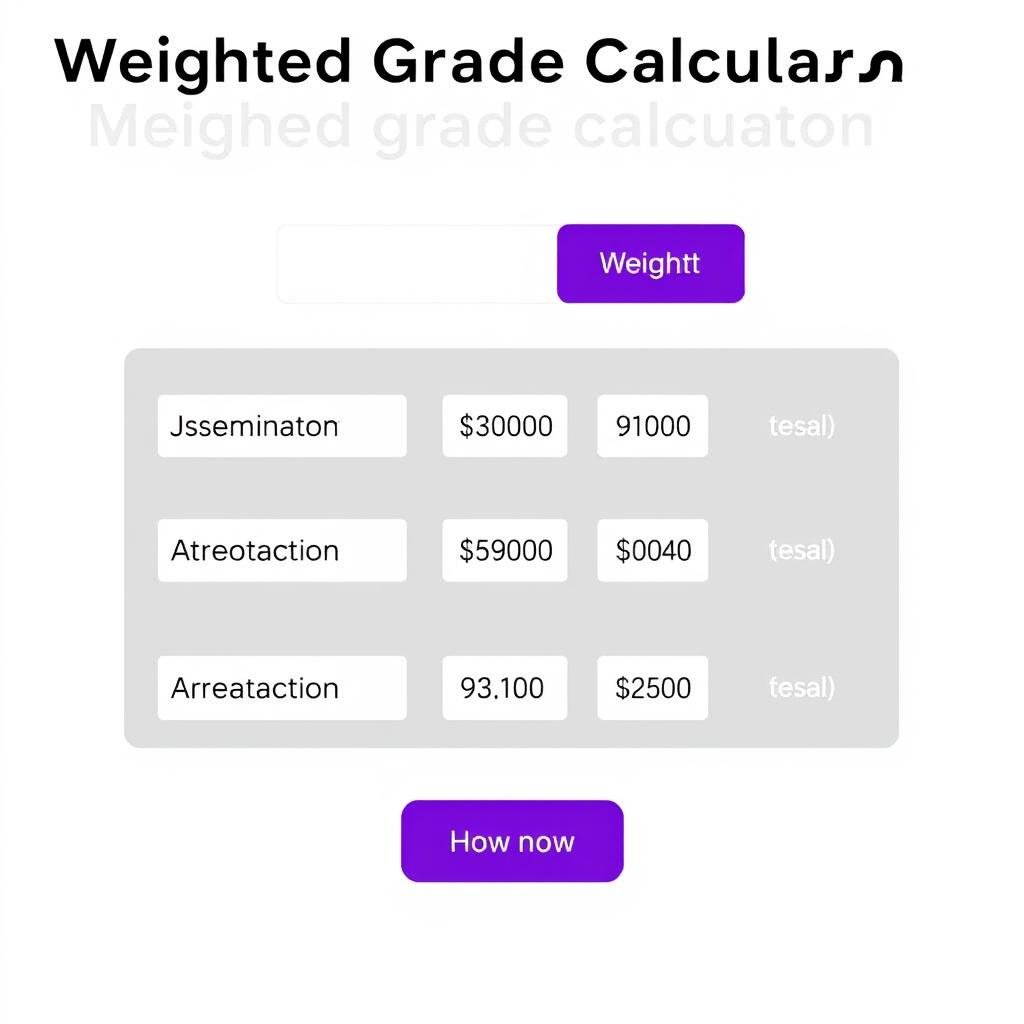Click the Weighted Grade Calculars title
The width and height of the screenshot is (1024, 1024).
(x=480, y=62)
